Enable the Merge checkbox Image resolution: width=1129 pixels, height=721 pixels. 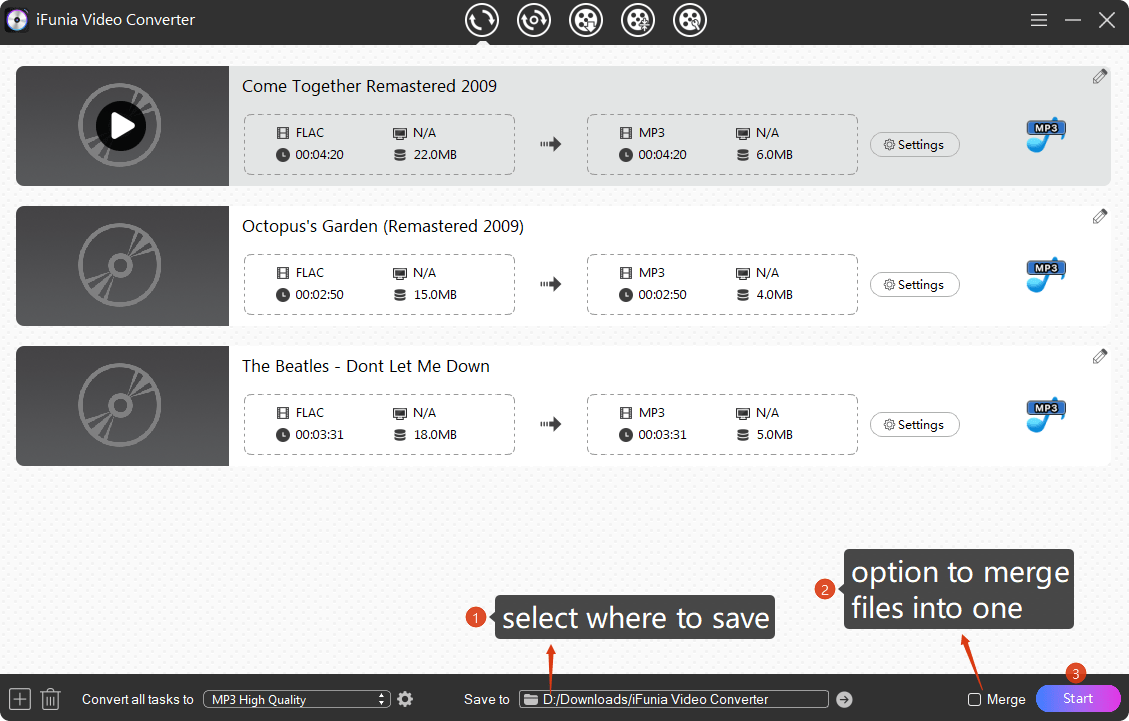(974, 699)
